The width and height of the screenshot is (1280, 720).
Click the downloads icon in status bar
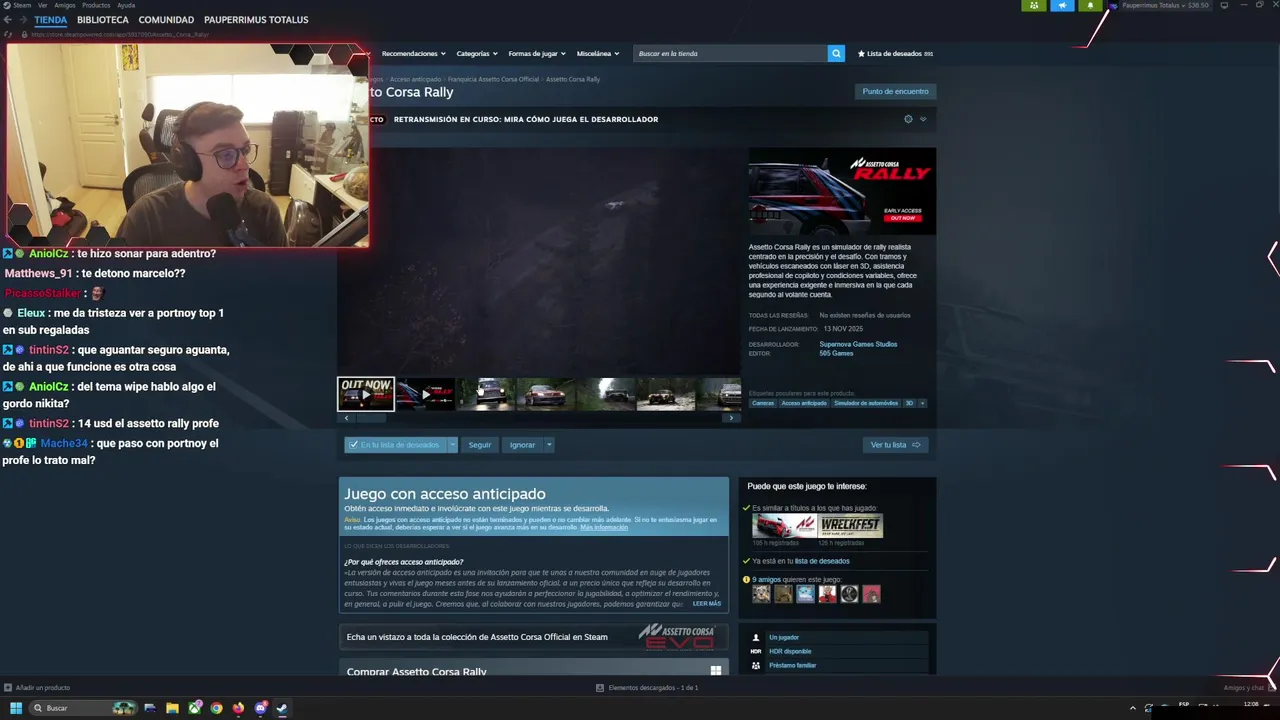point(600,688)
